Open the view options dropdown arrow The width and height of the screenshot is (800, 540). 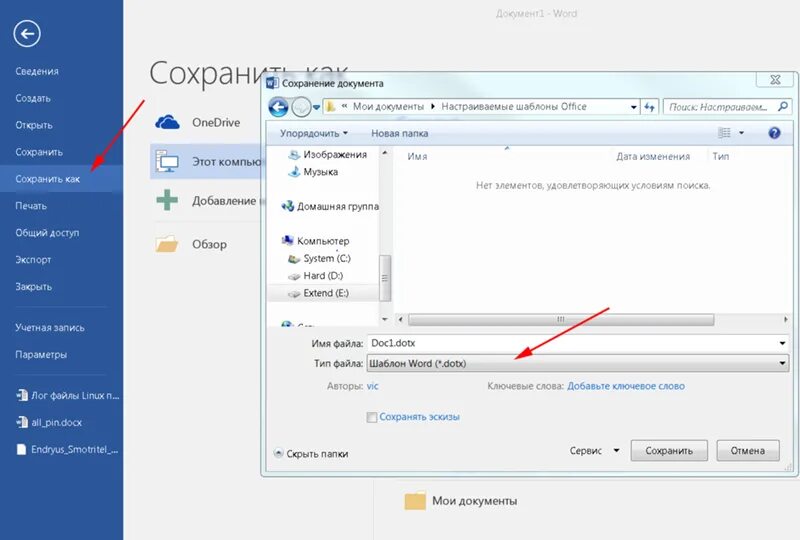tap(741, 133)
